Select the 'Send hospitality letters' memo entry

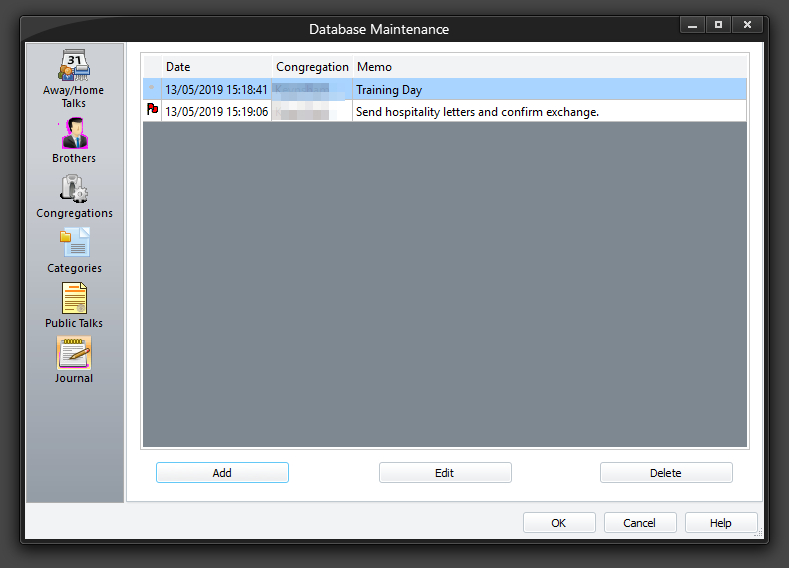[549, 111]
